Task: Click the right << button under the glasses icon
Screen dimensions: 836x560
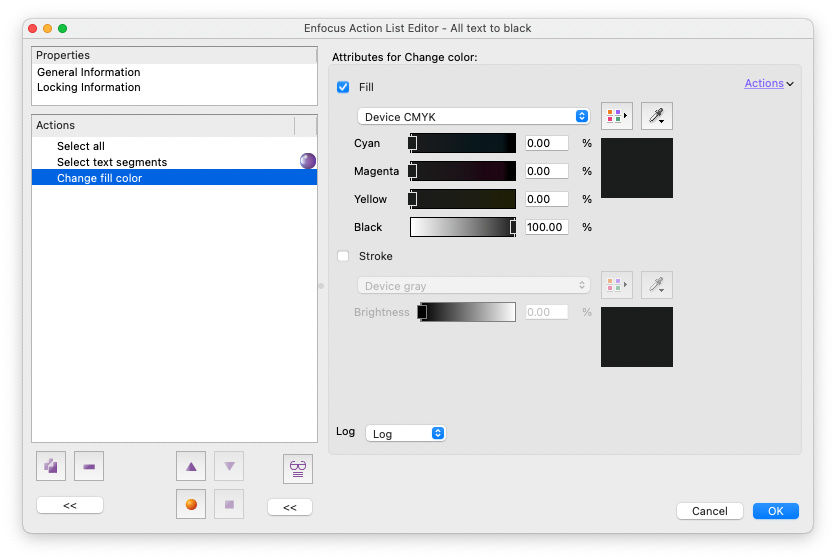Action: coord(290,507)
